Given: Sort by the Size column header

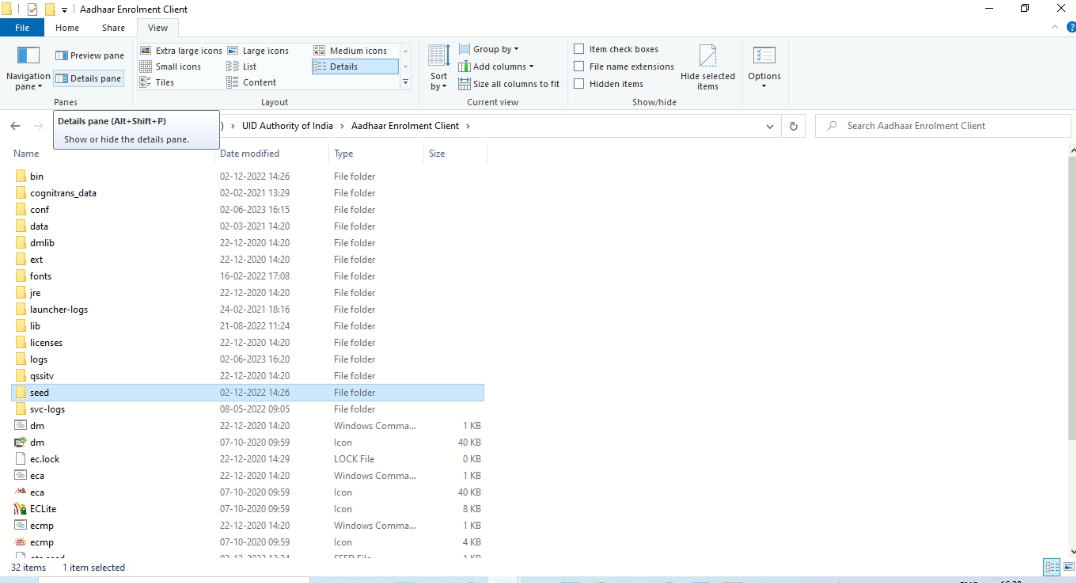Looking at the screenshot, I should click(x=437, y=154).
